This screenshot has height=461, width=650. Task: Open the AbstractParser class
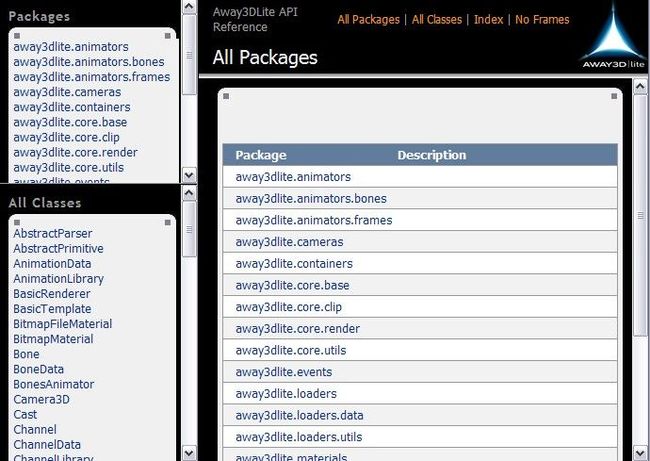(53, 233)
